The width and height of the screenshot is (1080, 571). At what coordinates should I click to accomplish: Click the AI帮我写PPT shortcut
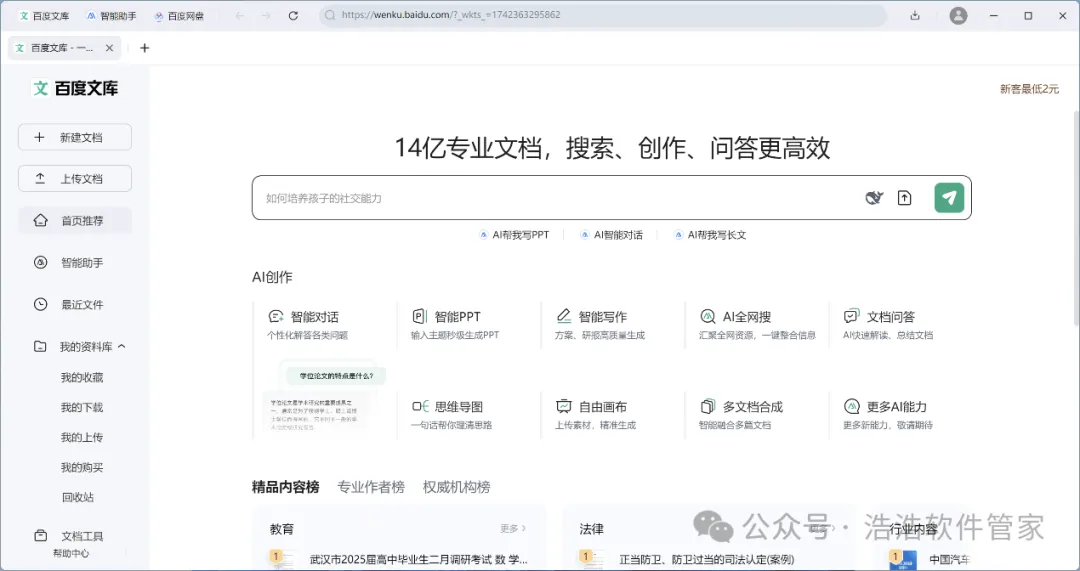515,235
